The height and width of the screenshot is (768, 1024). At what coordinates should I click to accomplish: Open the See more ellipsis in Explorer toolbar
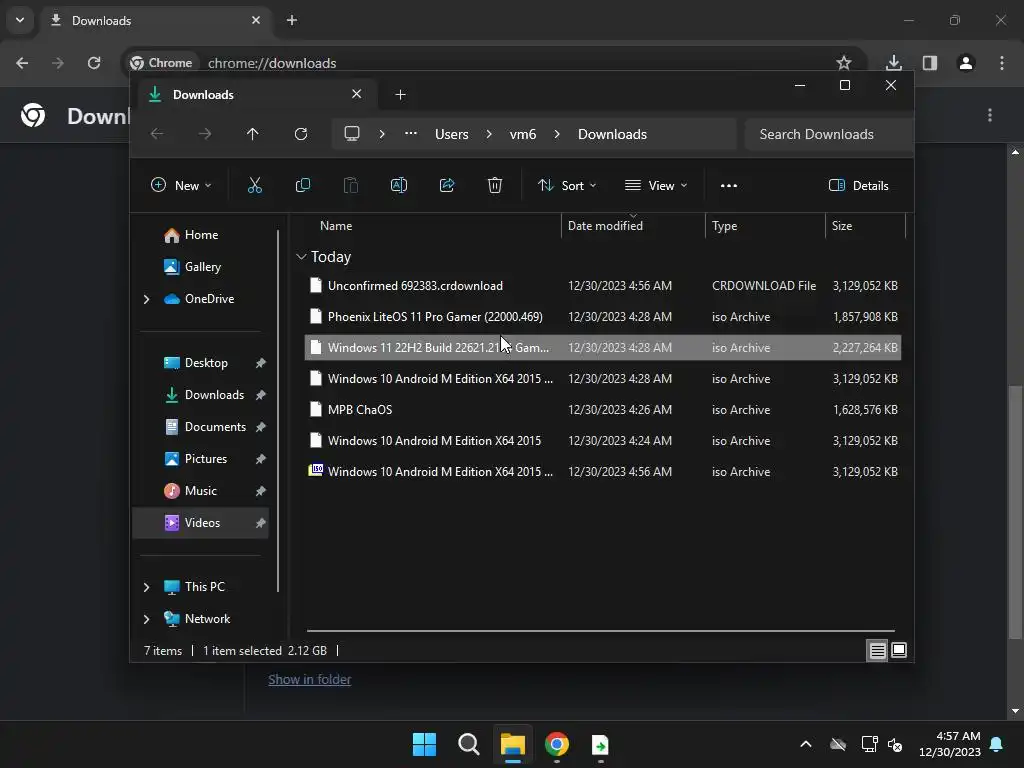[x=729, y=185]
